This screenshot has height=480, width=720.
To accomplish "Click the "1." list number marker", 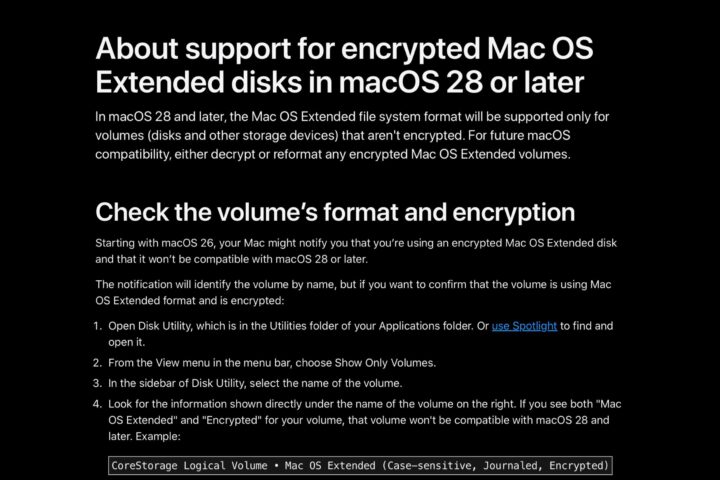I will click(x=97, y=326).
